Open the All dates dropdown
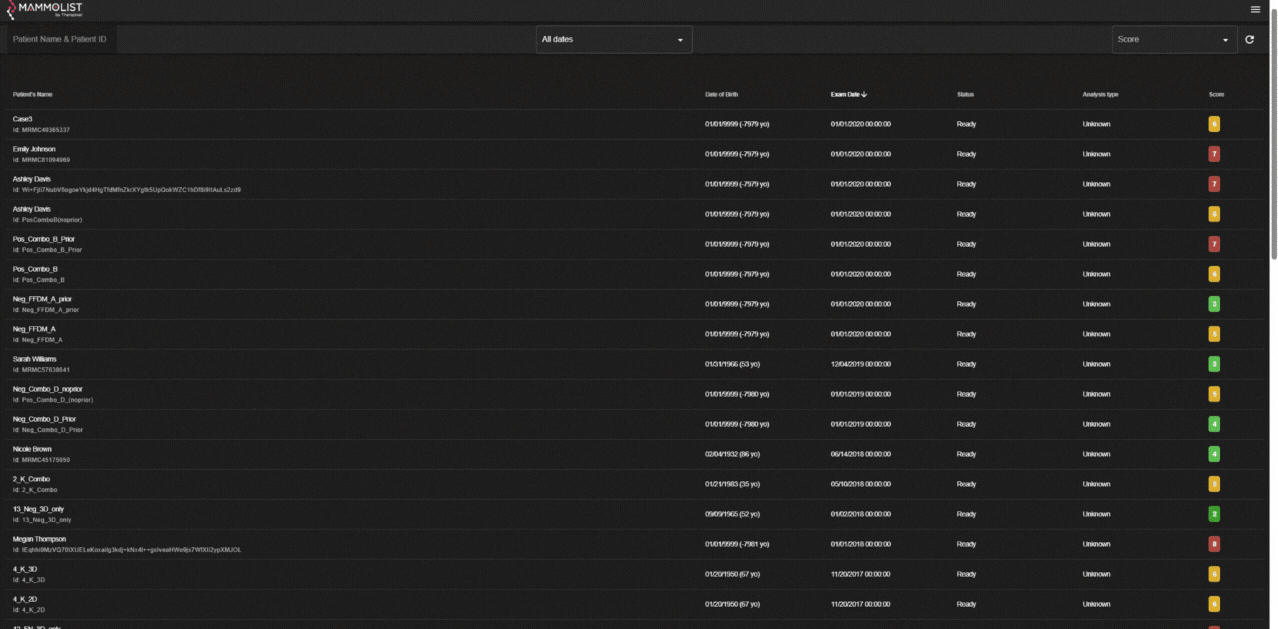This screenshot has width=1278, height=629. coord(614,40)
